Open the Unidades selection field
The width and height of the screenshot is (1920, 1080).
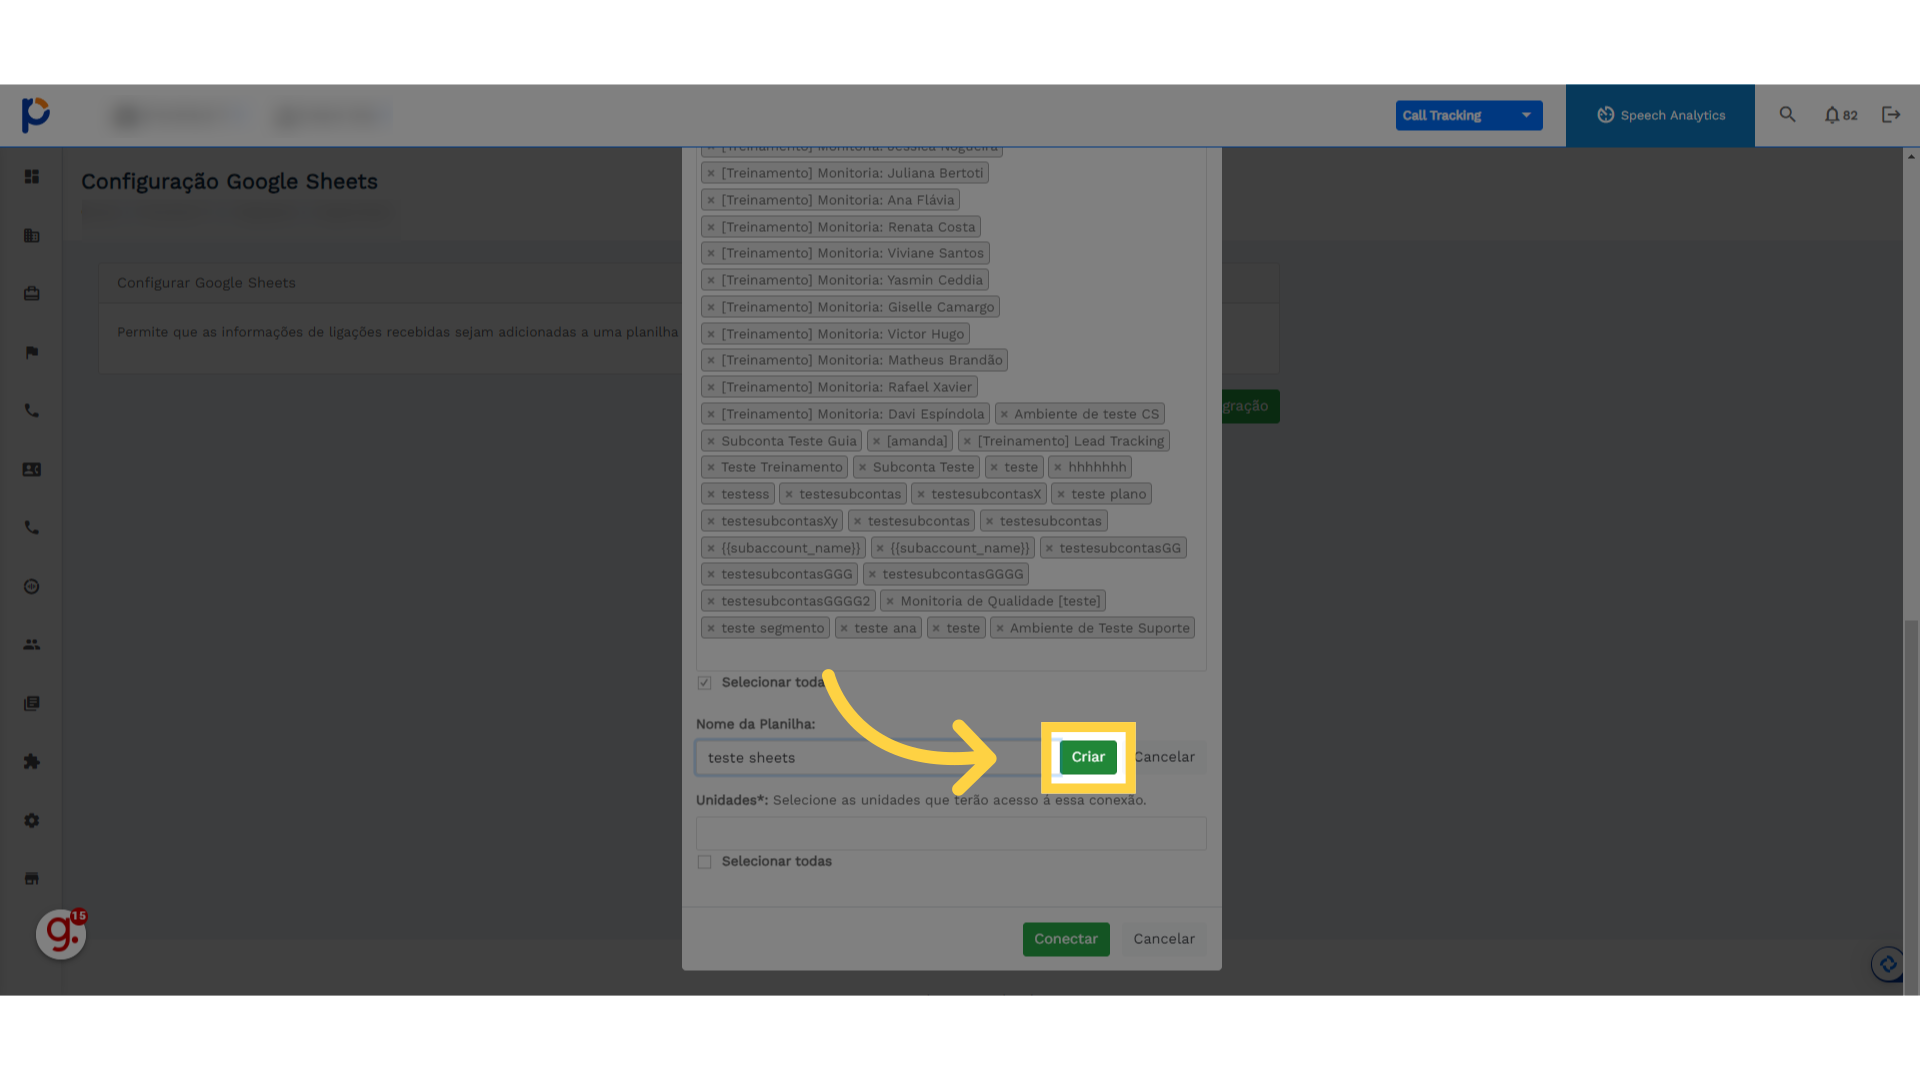[x=951, y=834]
